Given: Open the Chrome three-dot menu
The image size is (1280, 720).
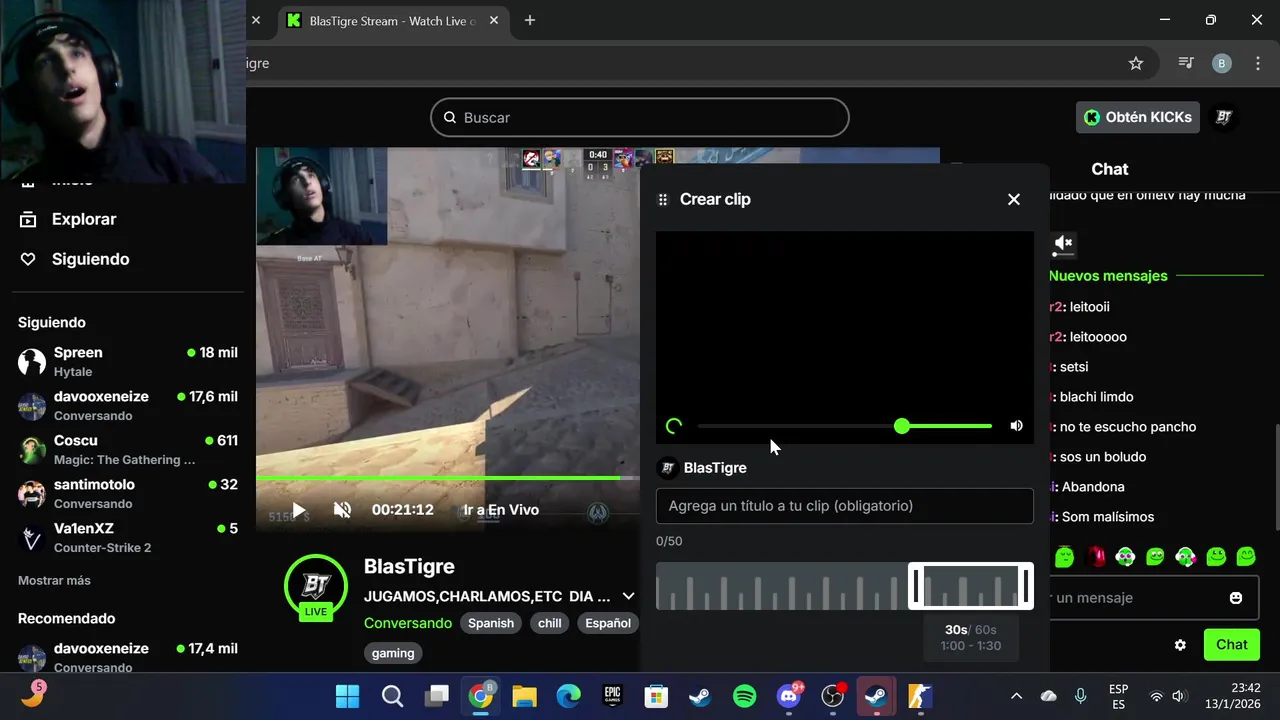Looking at the screenshot, I should point(1258,63).
